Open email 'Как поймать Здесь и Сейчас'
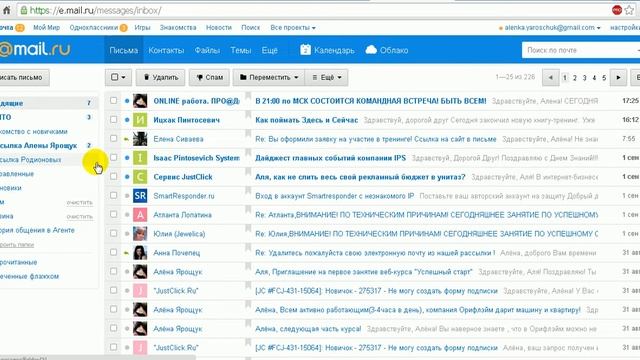Viewport: 640px width, 360px height. click(x=307, y=120)
